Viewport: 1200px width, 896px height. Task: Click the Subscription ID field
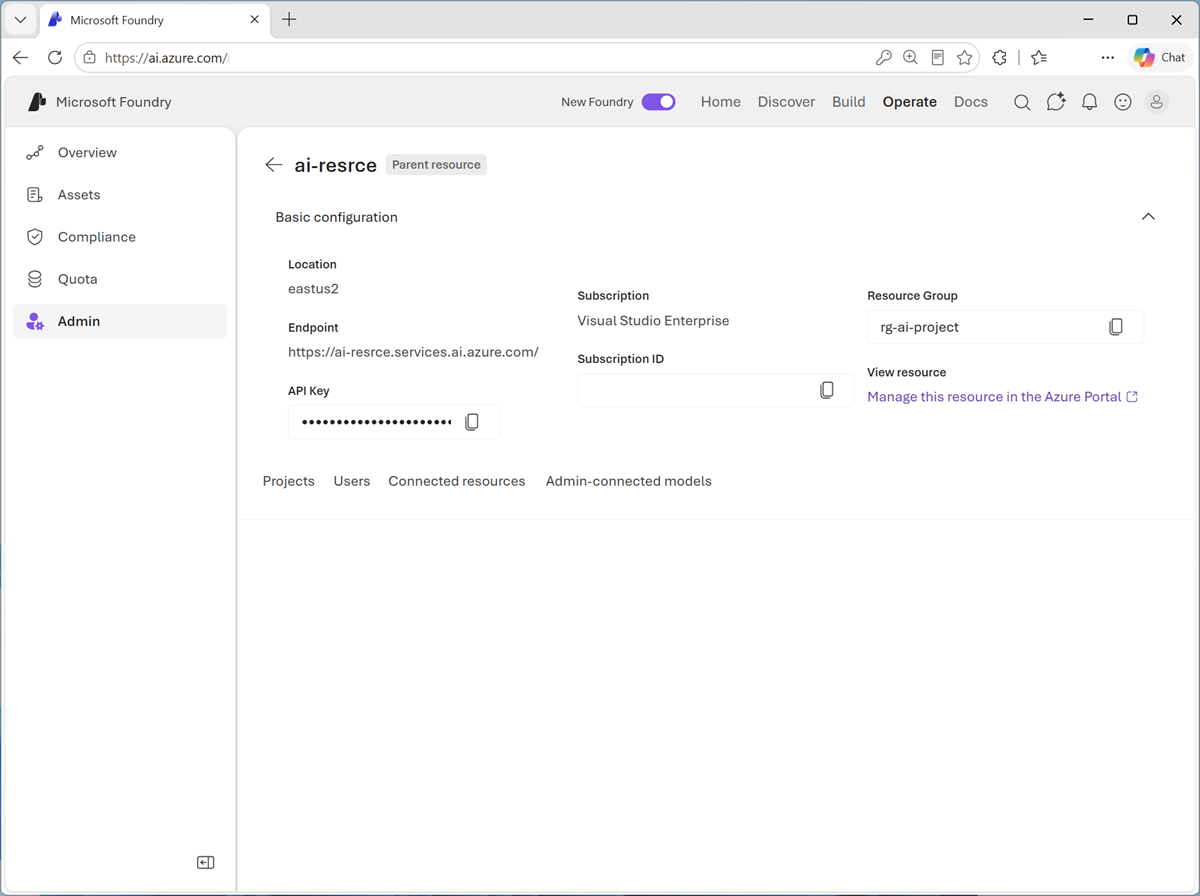[716, 390]
